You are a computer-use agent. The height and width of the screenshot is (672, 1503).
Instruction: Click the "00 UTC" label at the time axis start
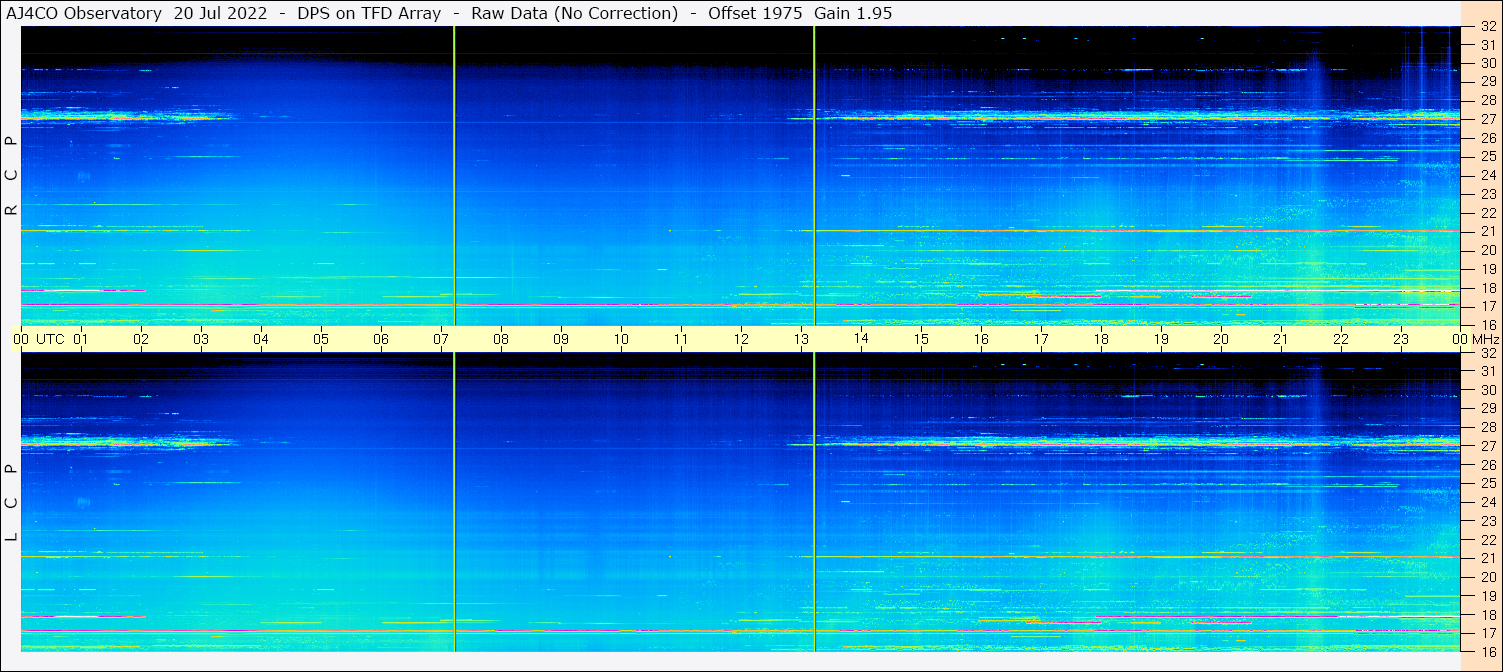pos(39,339)
